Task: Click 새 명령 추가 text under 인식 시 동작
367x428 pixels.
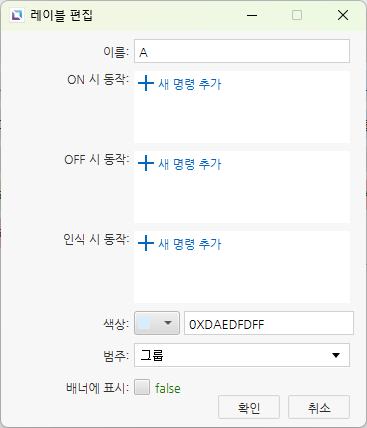Action: (x=190, y=244)
